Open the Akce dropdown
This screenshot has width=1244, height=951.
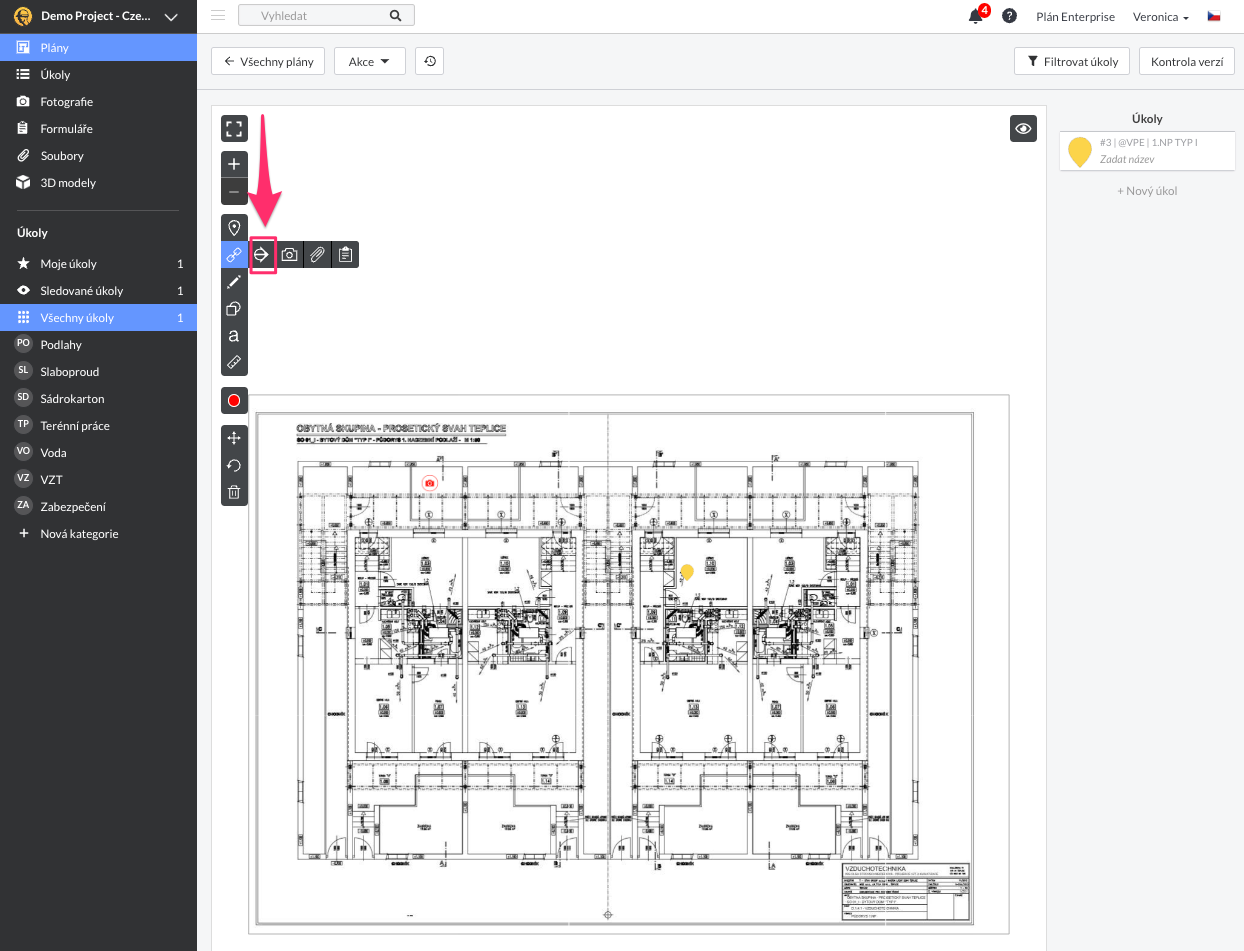click(369, 62)
